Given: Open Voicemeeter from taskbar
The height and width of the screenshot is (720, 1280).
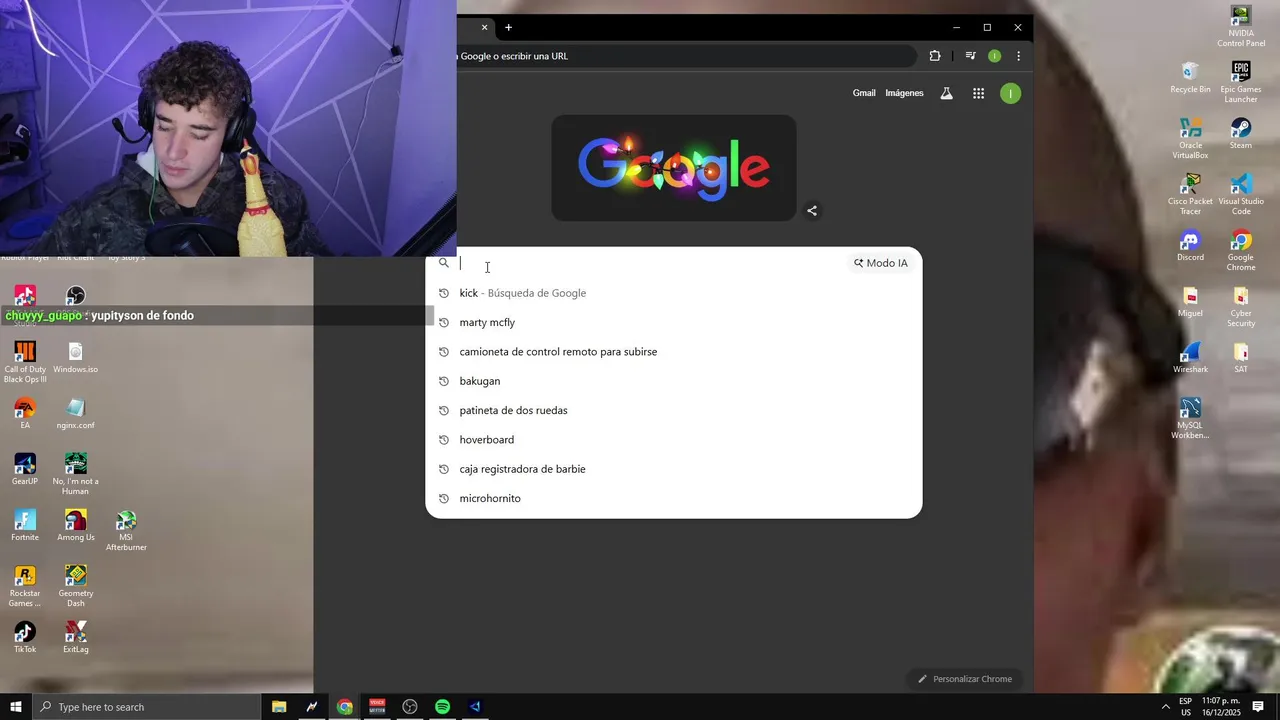Looking at the screenshot, I should (x=377, y=707).
